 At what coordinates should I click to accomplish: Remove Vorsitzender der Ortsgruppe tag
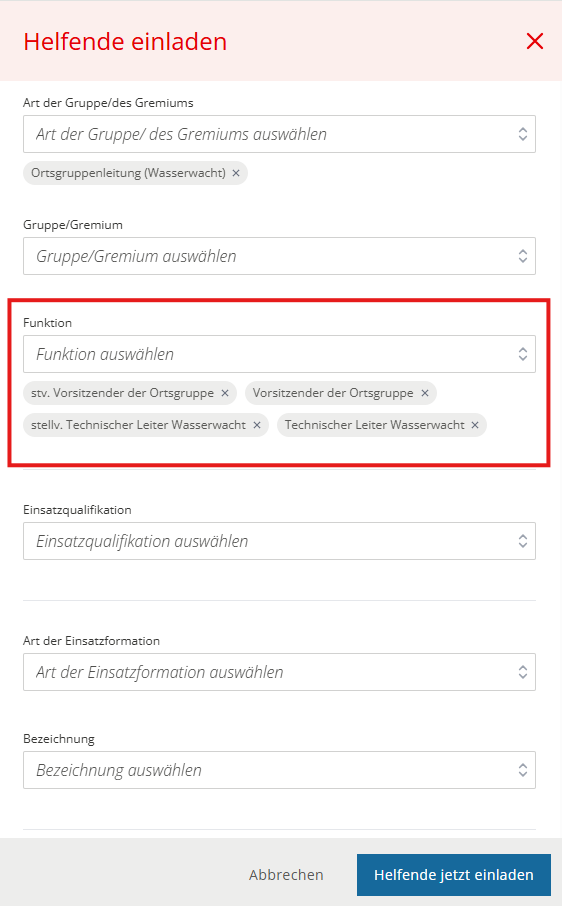pos(425,393)
